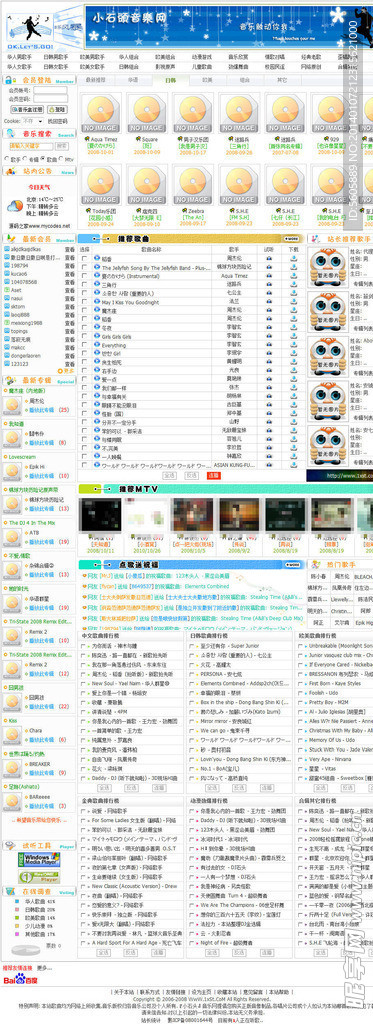Switch to the 组合 album tab
Viewport: 373px width, 1024px height.
coord(245,80)
